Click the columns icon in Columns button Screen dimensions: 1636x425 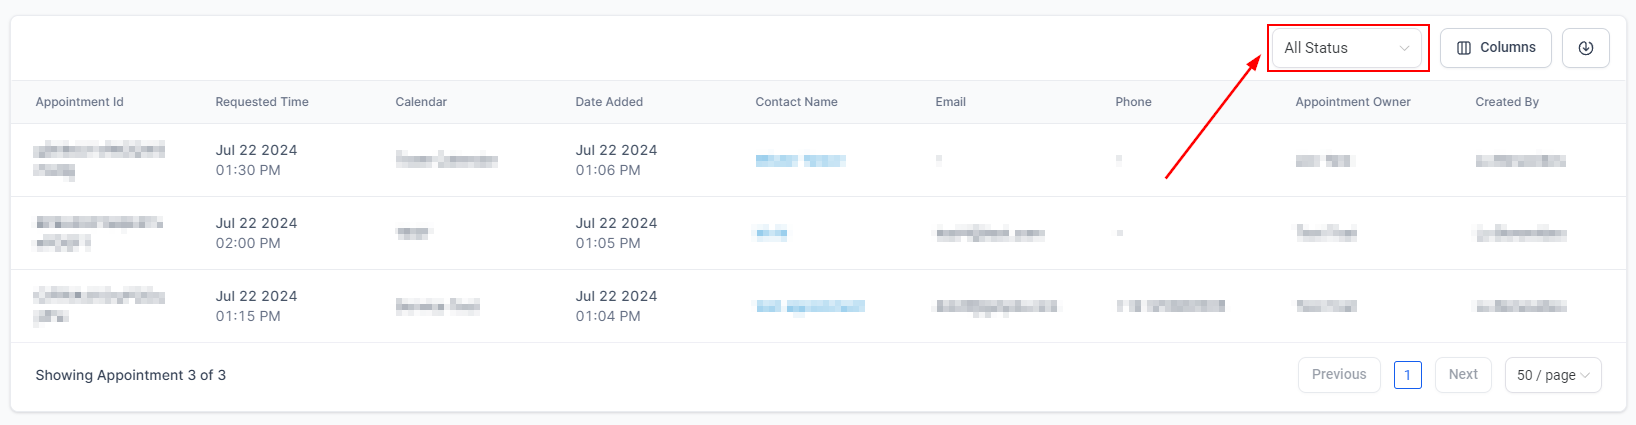pos(1464,48)
